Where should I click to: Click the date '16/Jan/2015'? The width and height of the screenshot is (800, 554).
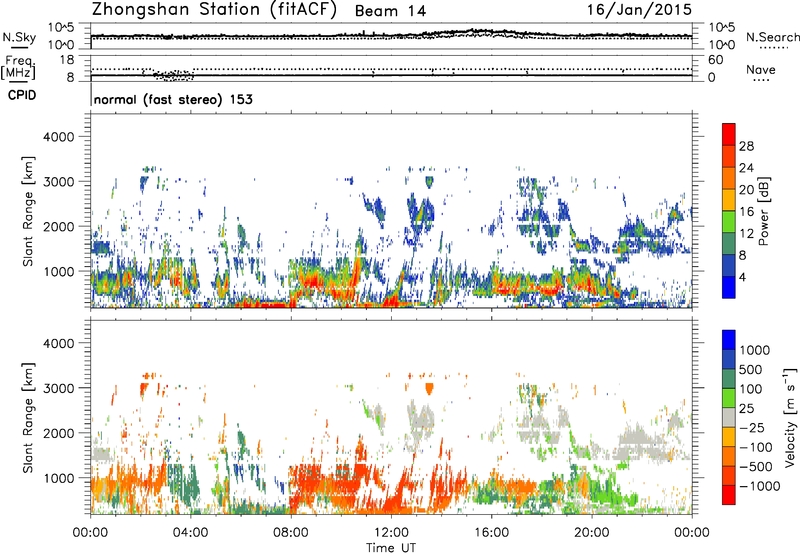click(x=639, y=10)
